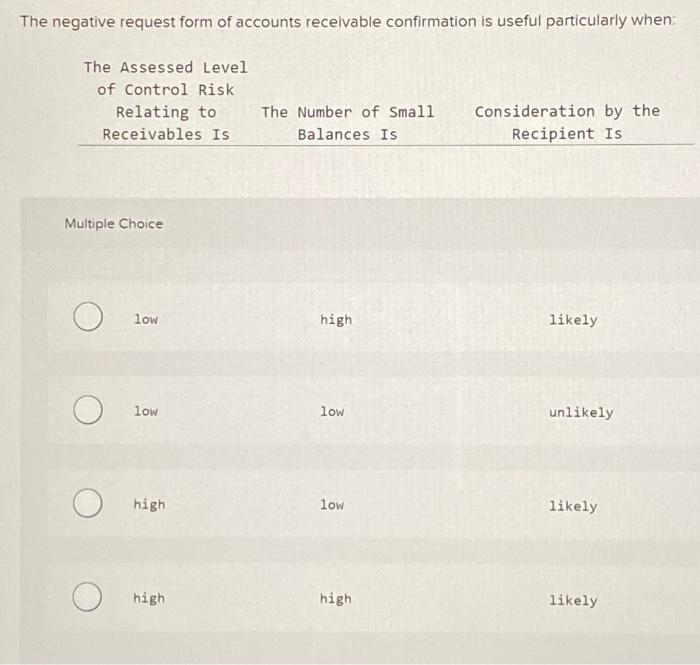Click the 'Assessed Level of Control Risk' column header
700x665 pixels.
166,100
